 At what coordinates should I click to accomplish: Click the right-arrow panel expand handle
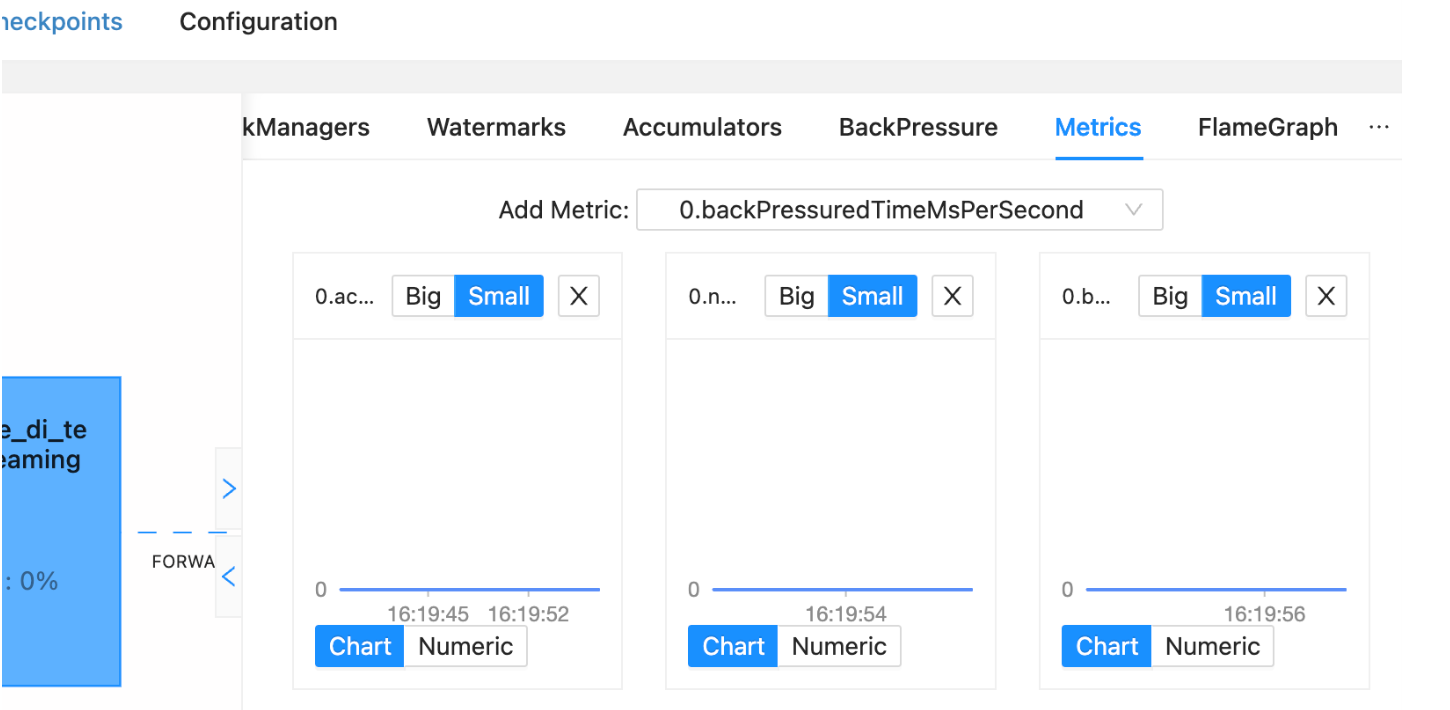pyautogui.click(x=229, y=488)
